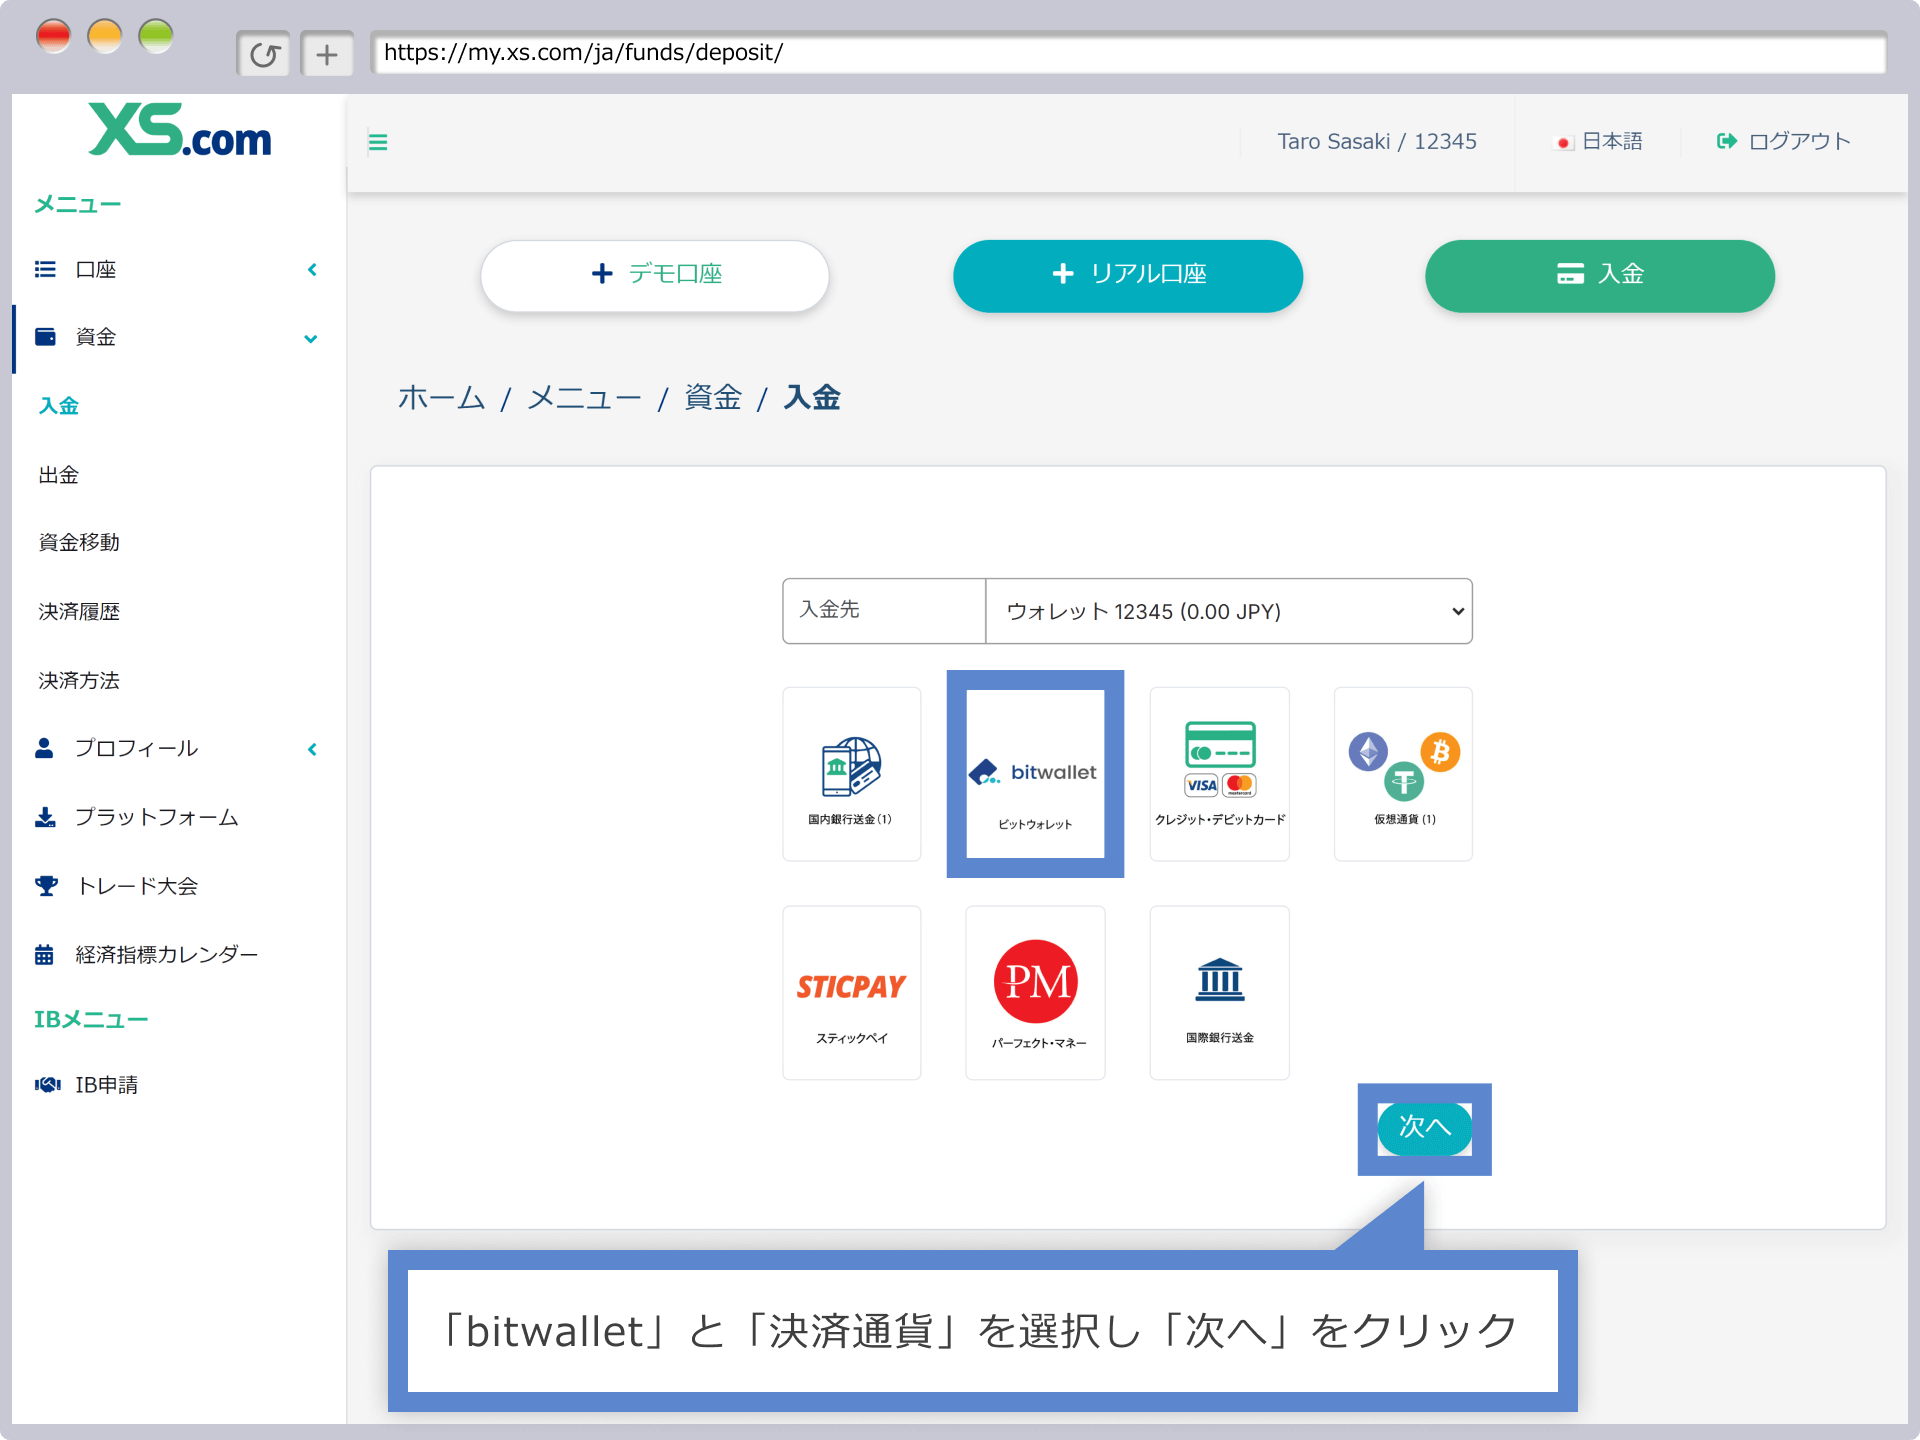Click メニュー in the breadcrumb
Viewport: 1920px width, 1440px height.
pos(585,398)
